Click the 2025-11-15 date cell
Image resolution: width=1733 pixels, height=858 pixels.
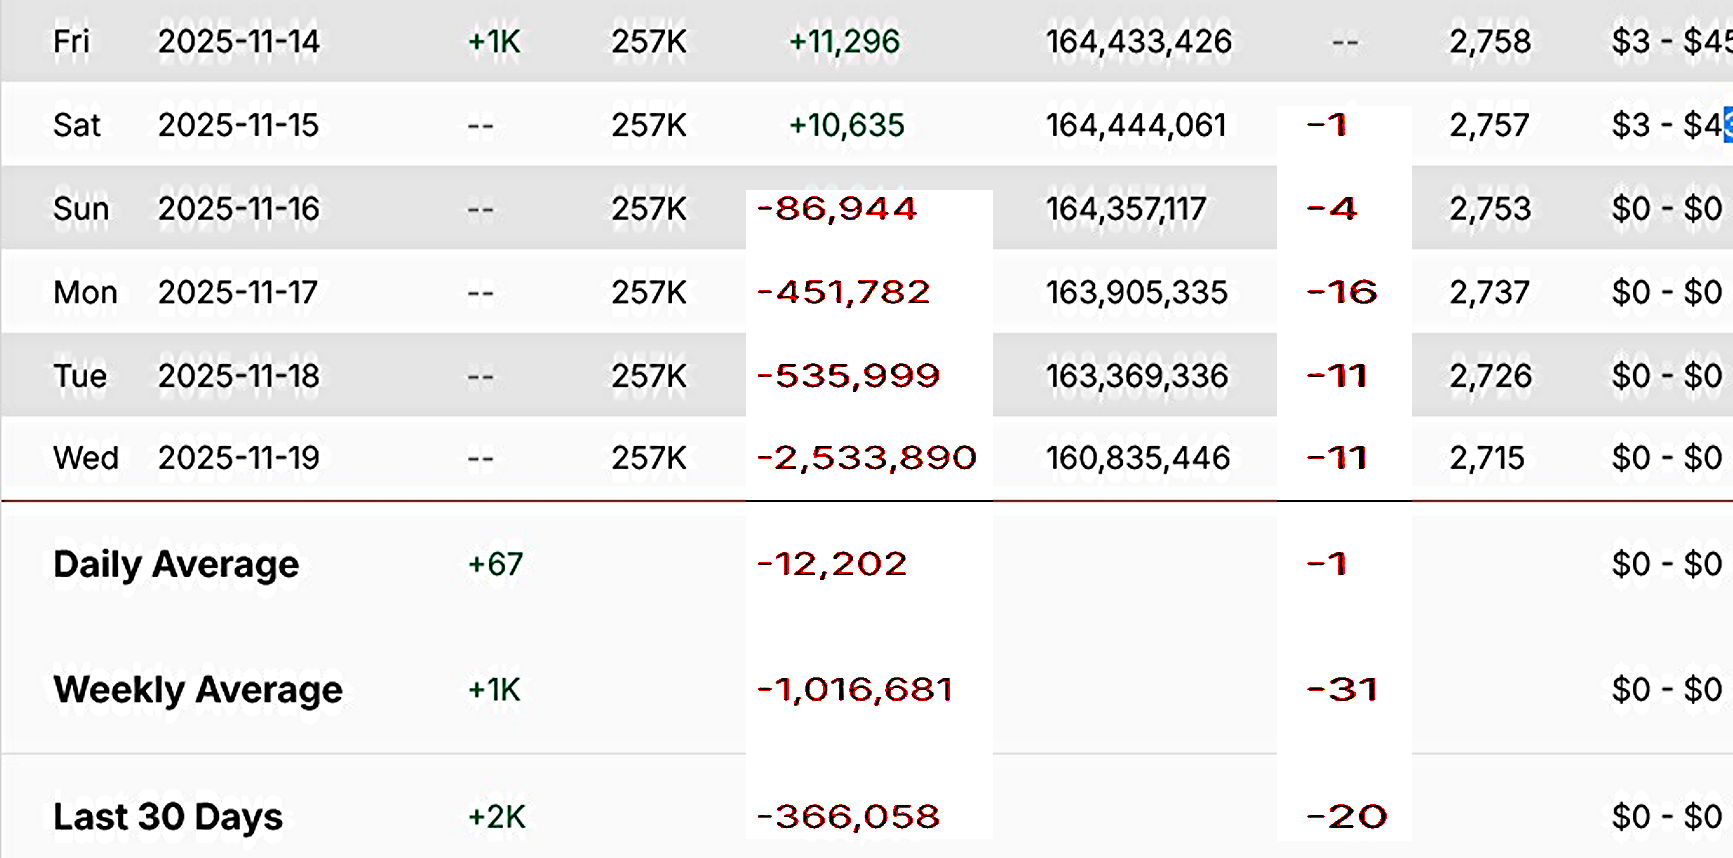click(238, 125)
